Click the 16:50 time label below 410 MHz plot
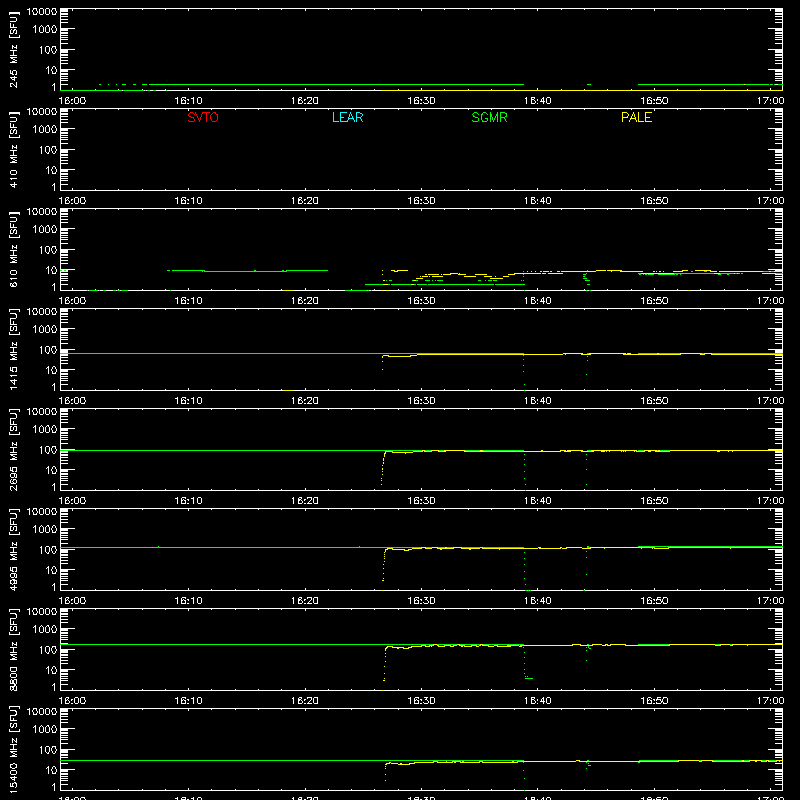Viewport: 800px width, 800px height. [x=654, y=201]
